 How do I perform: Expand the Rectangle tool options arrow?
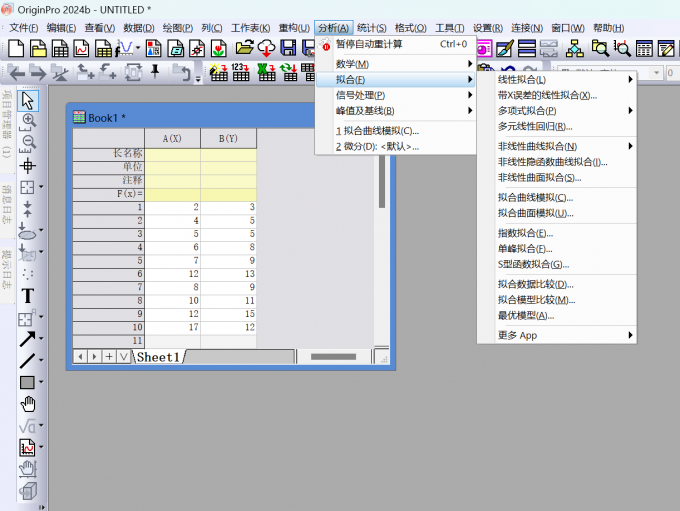coord(42,382)
